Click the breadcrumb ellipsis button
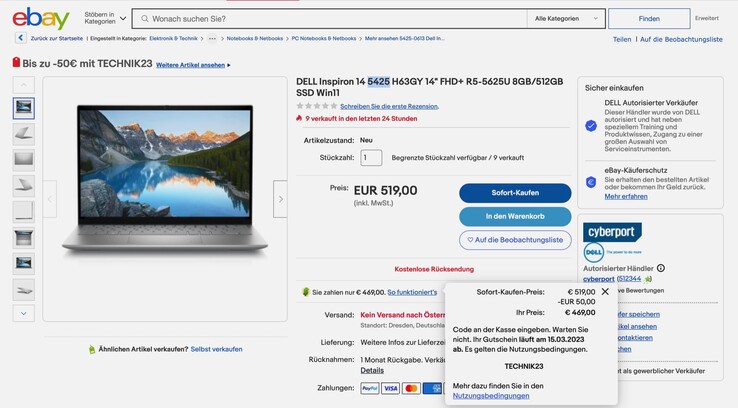 pyautogui.click(x=212, y=39)
